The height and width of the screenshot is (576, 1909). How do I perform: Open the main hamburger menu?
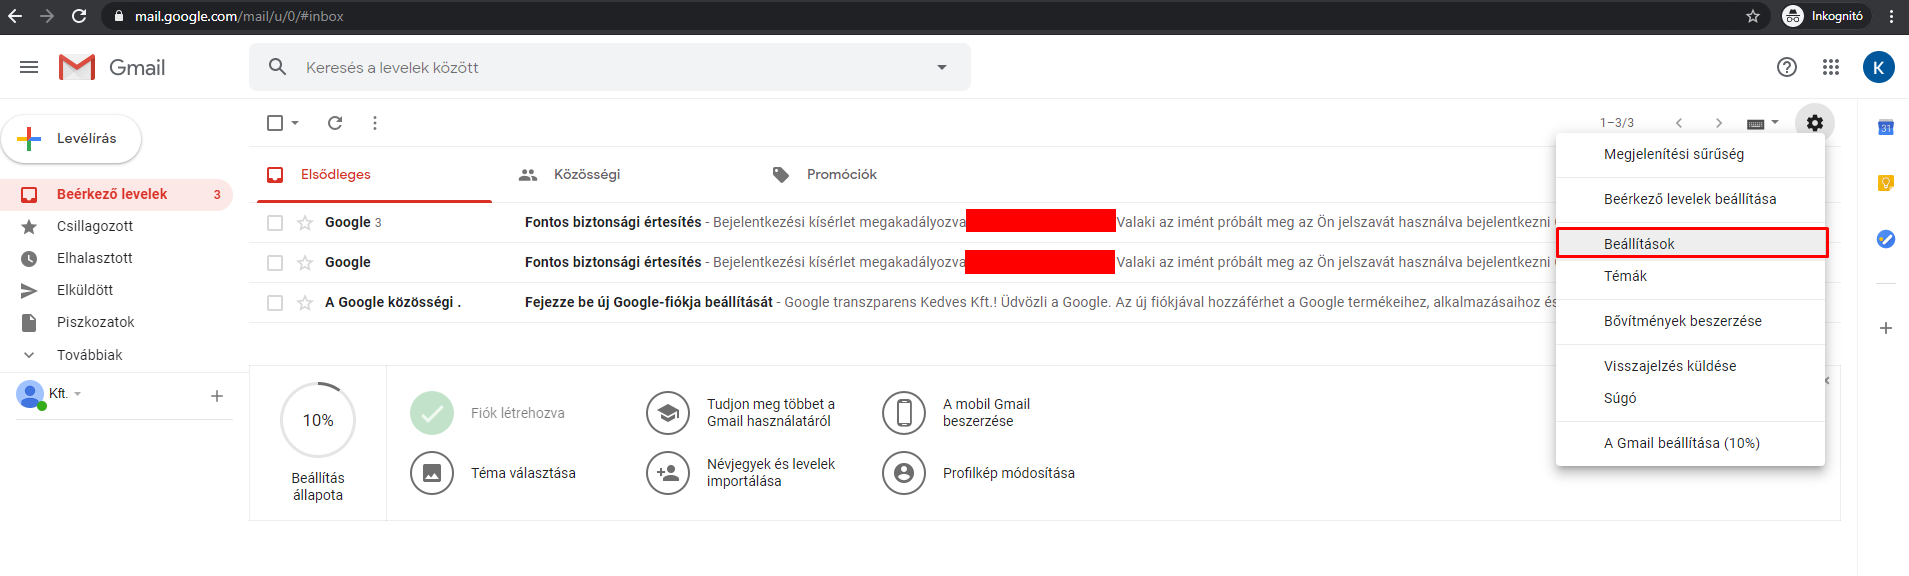tap(29, 67)
